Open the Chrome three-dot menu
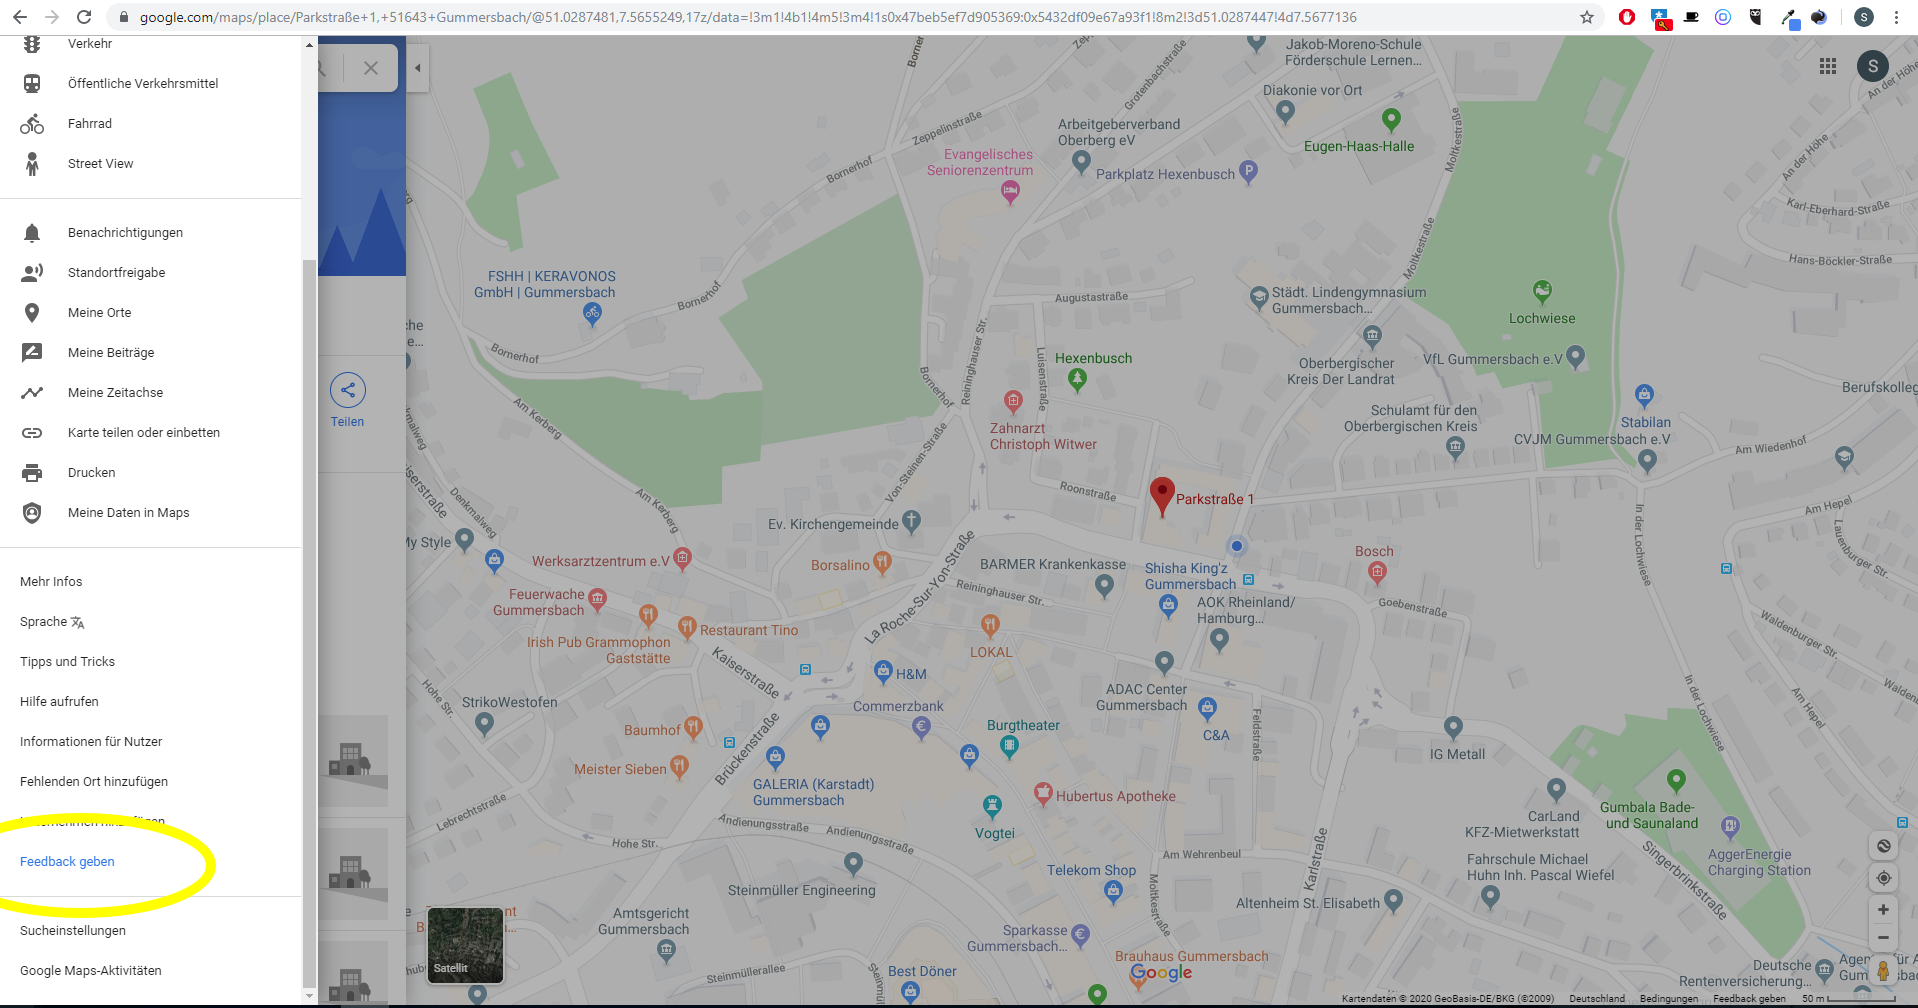This screenshot has width=1918, height=1008. click(x=1896, y=17)
